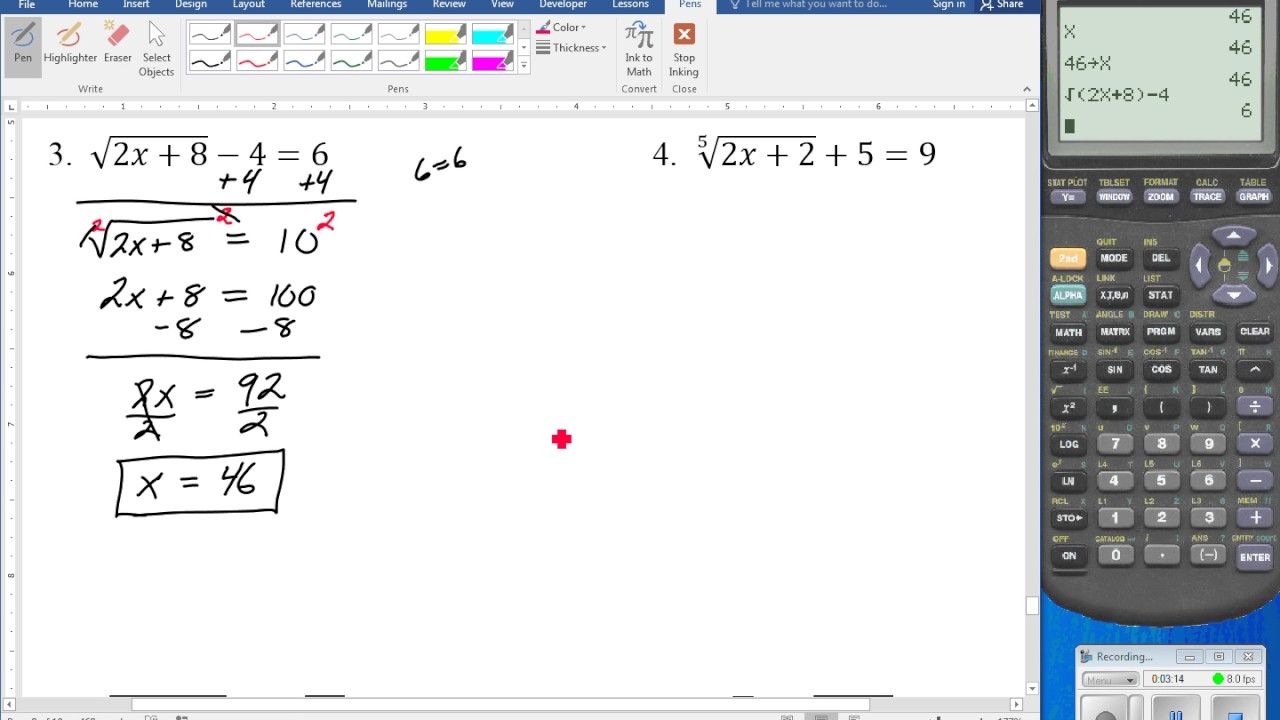Screen dimensions: 1280x720
Task: Select the Pen writing tool
Action: point(23,45)
